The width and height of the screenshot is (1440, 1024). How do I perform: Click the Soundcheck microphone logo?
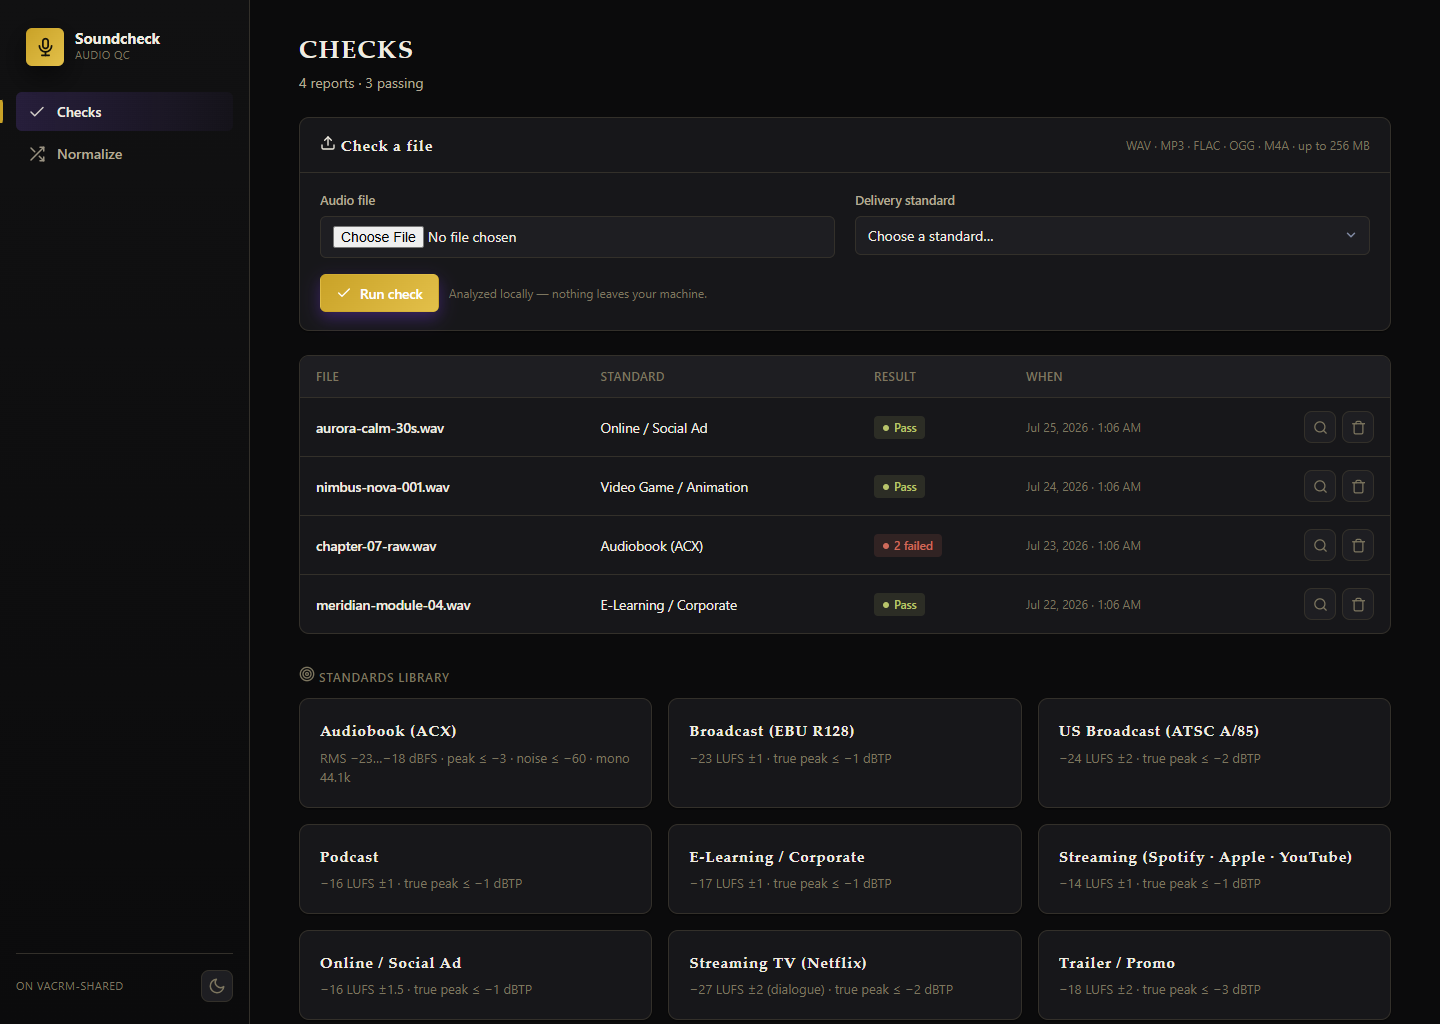45,47
